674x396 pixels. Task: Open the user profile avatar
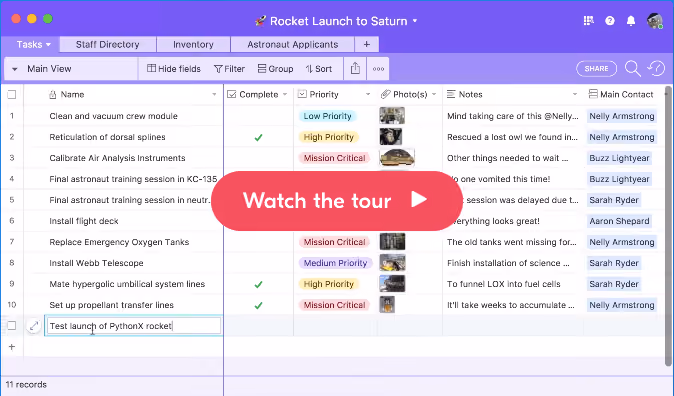click(655, 20)
